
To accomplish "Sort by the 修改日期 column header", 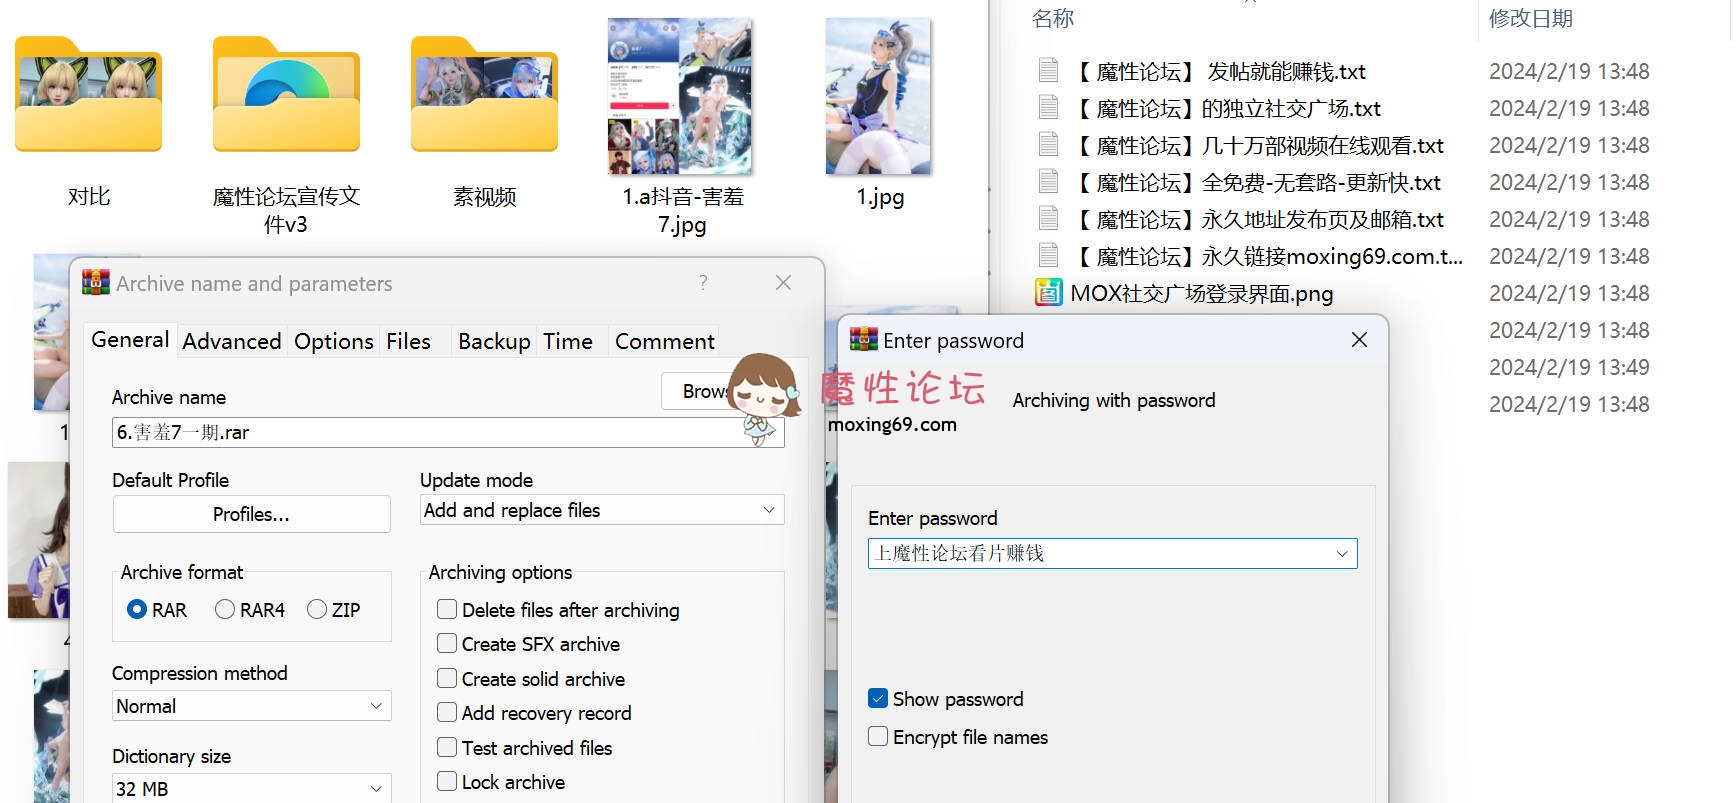I will (1530, 18).
